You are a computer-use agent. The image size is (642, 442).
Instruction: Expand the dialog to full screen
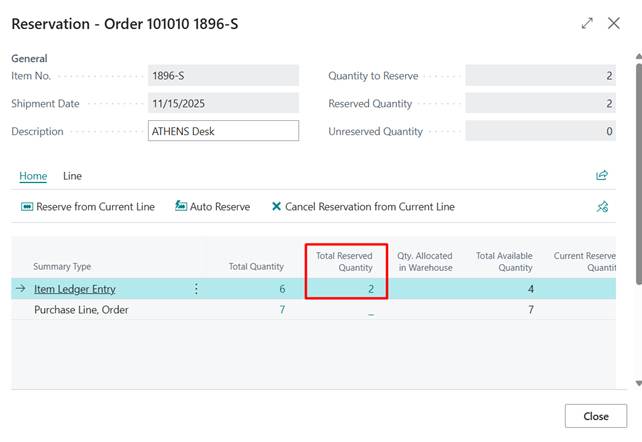click(586, 23)
